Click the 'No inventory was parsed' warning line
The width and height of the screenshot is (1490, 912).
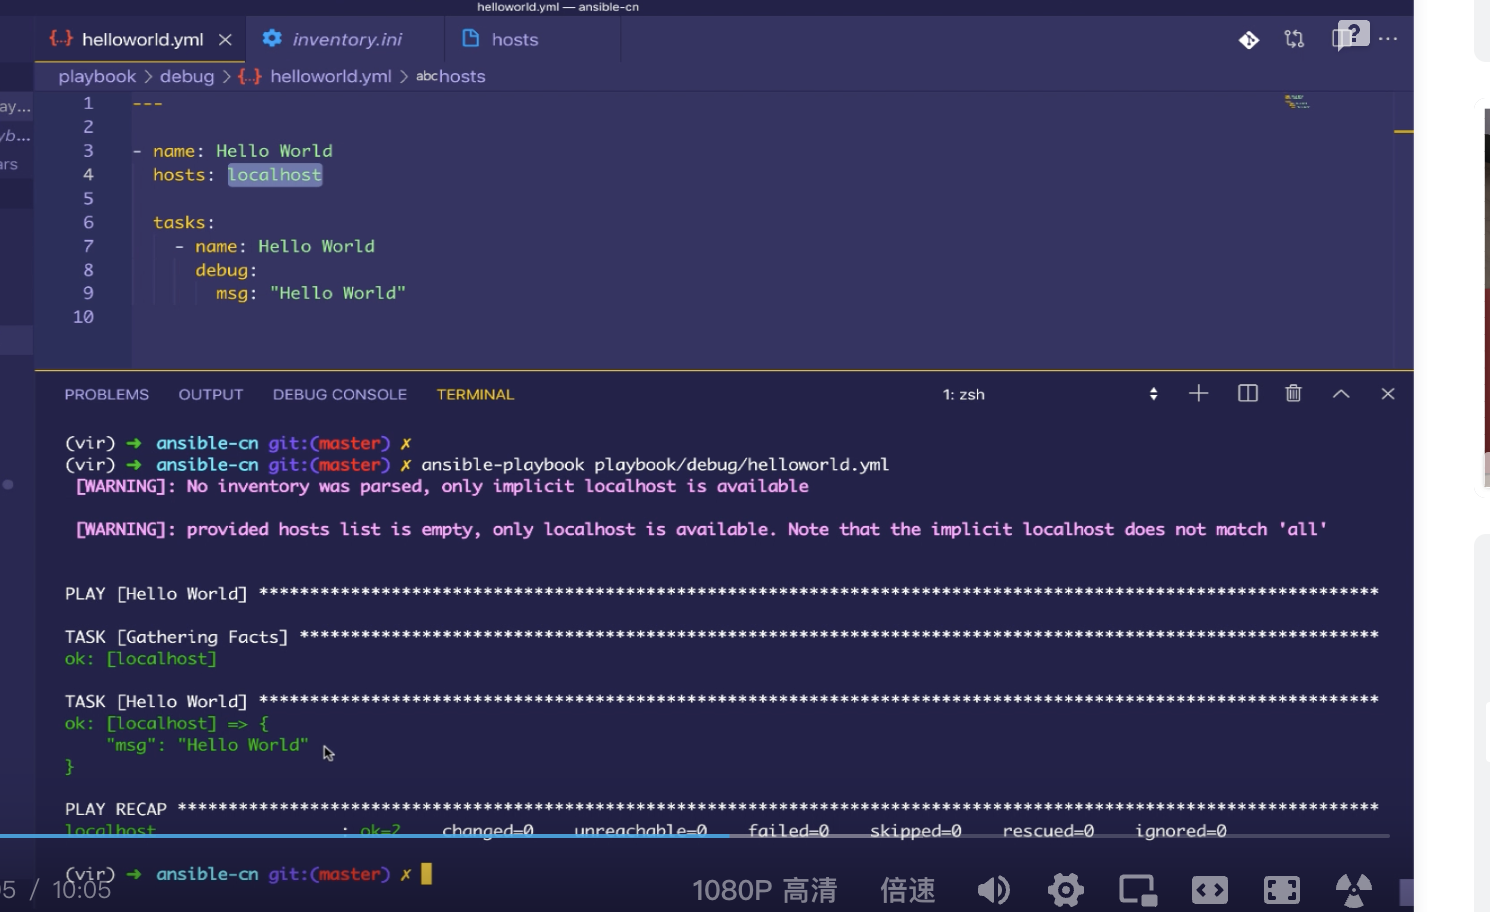tap(442, 487)
